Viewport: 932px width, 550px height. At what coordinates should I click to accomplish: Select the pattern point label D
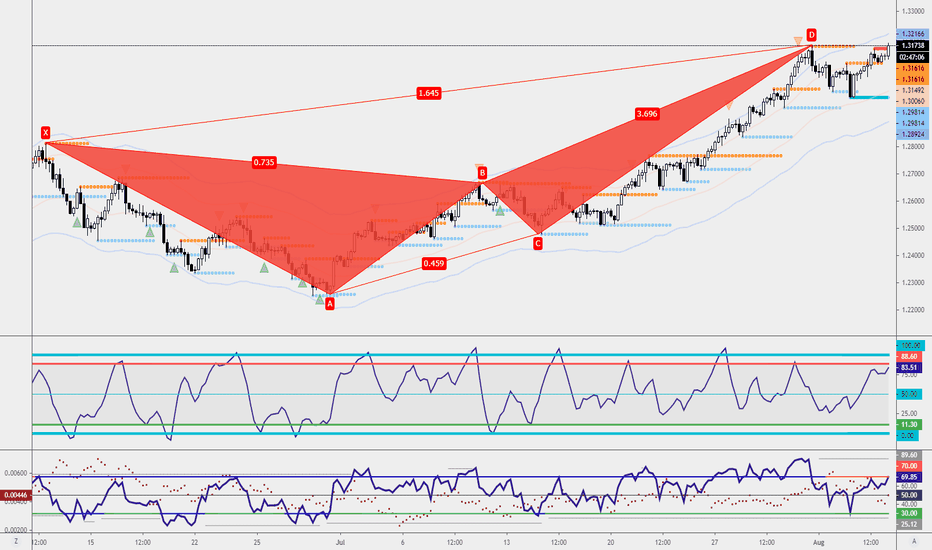point(811,34)
